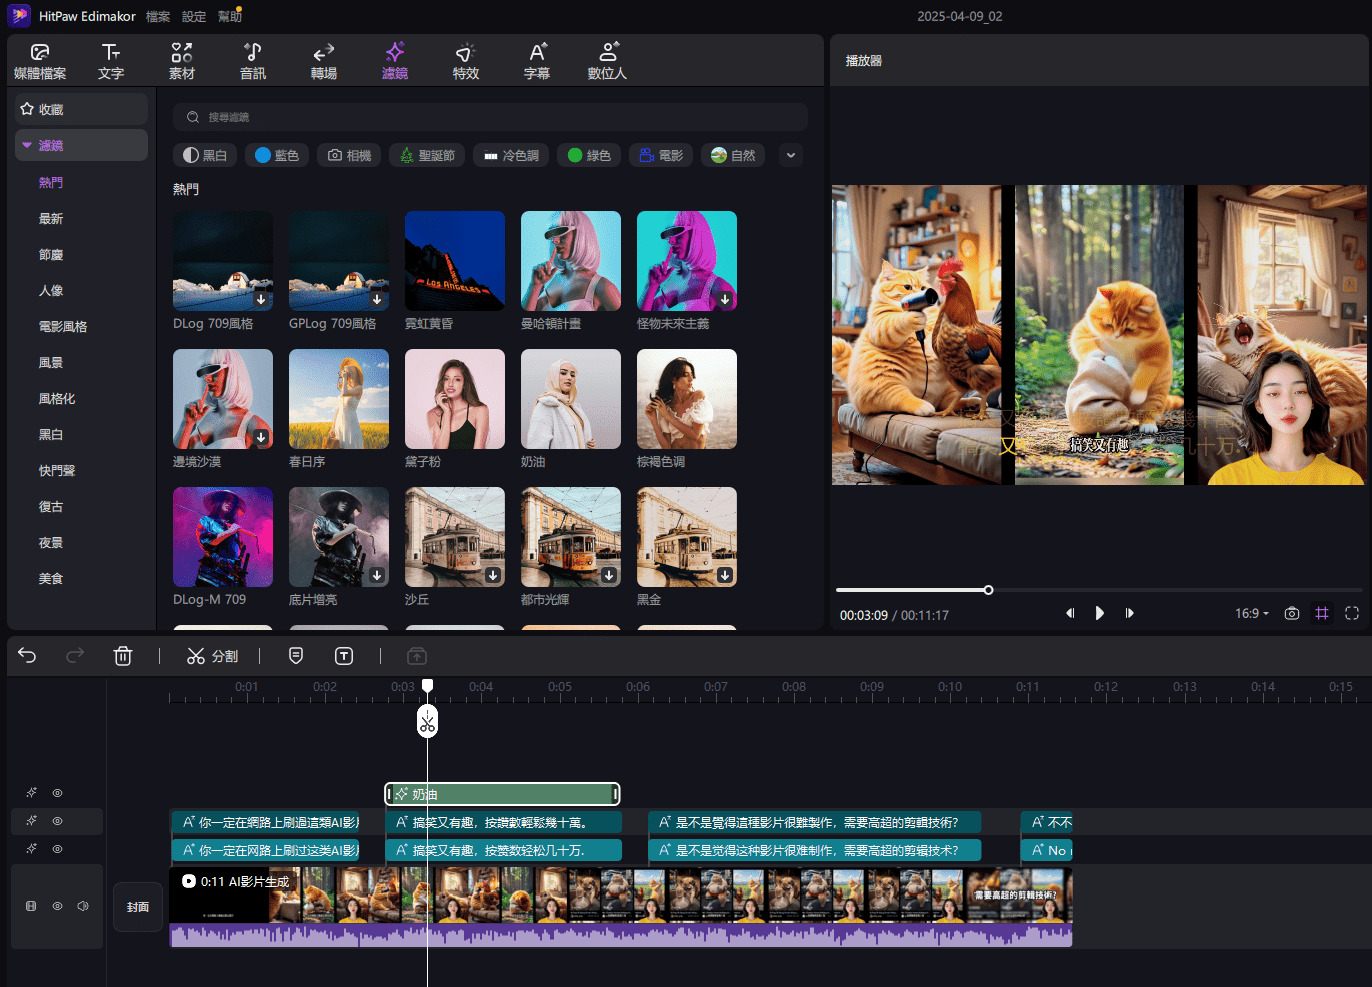The width and height of the screenshot is (1372, 987).
Task: Enter fullscreen preview in player
Action: point(1352,613)
